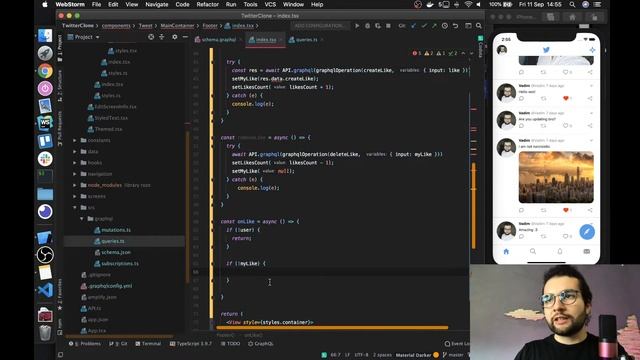The width and height of the screenshot is (640, 360).
Task: Tap the Messages envelope tab in simulator
Action: (587, 251)
